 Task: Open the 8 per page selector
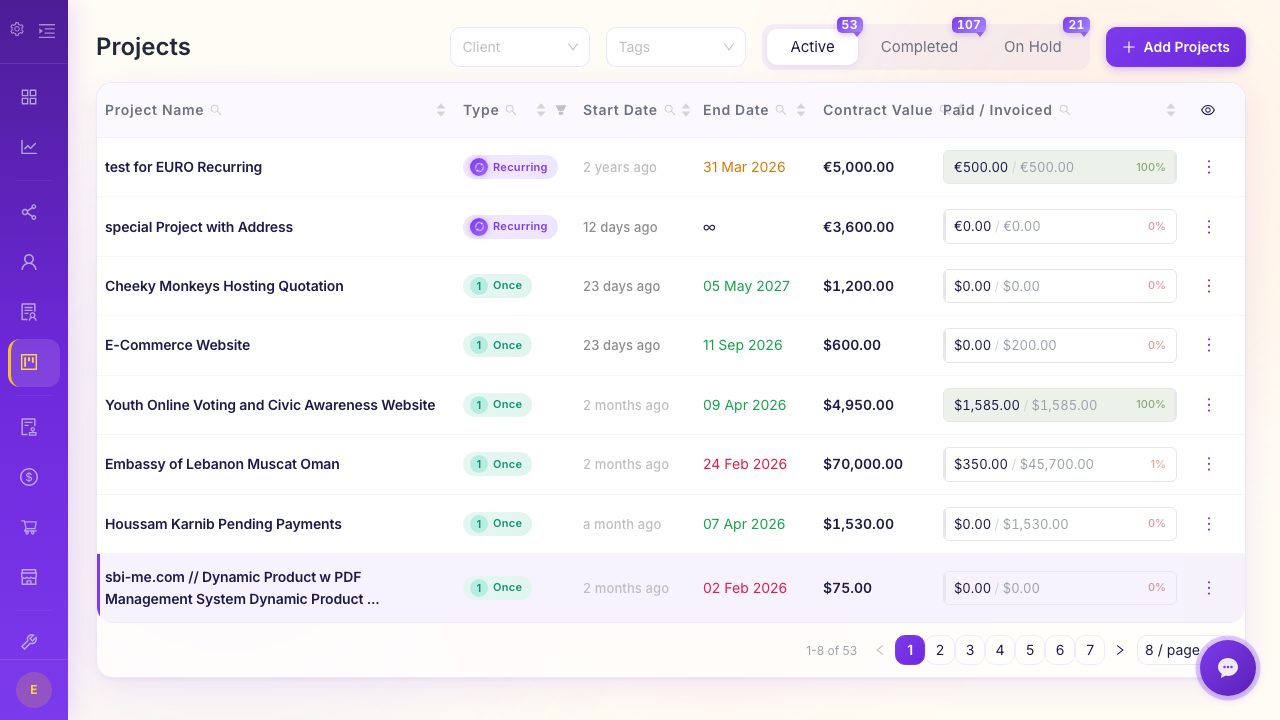click(1170, 650)
